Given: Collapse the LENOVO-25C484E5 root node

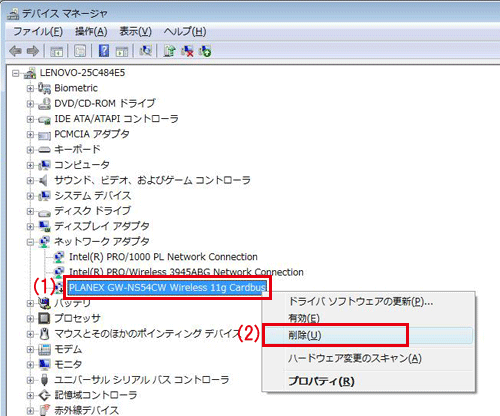Looking at the screenshot, I should [x=15, y=73].
